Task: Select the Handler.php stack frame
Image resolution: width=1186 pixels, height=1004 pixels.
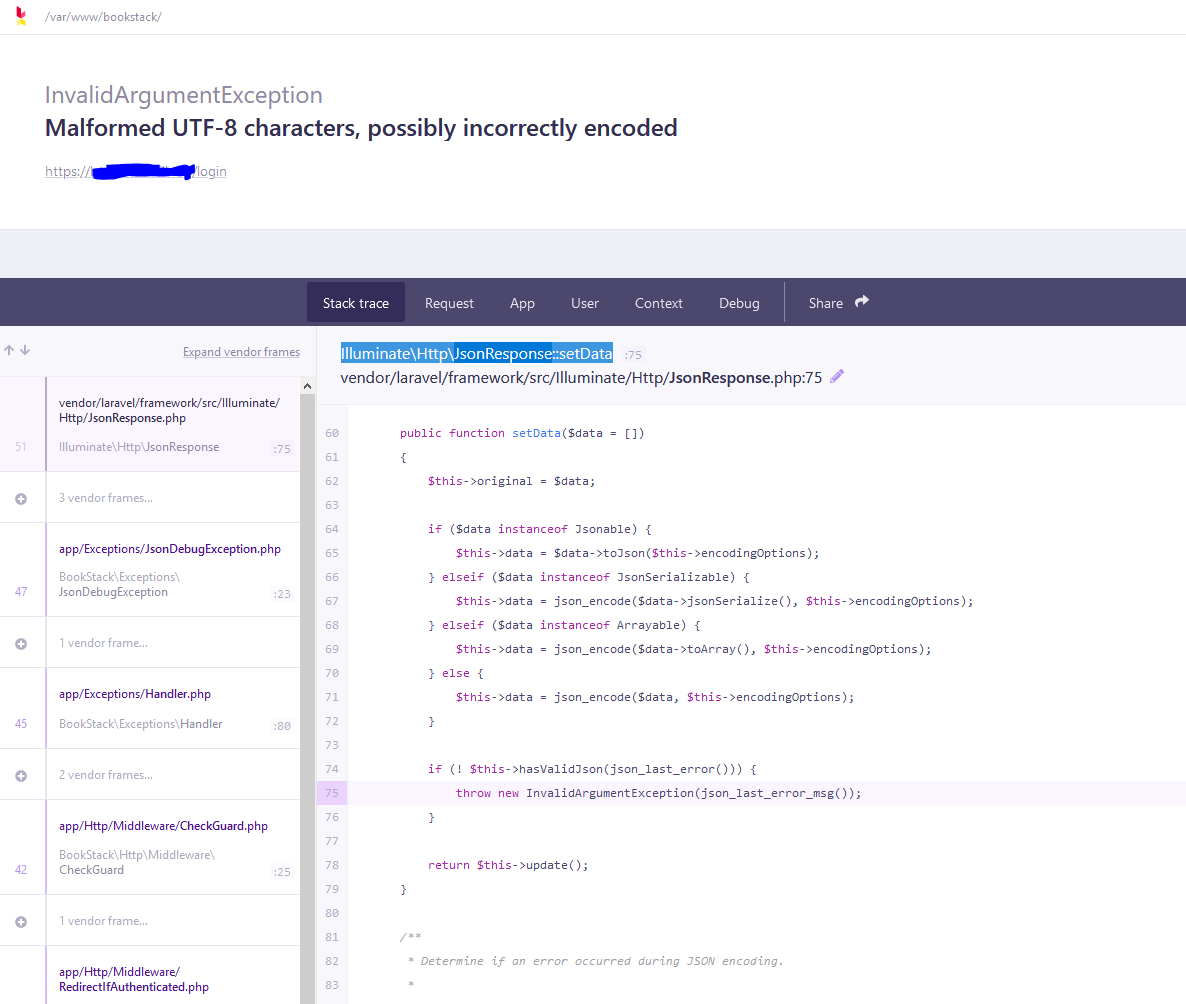Action: click(170, 708)
